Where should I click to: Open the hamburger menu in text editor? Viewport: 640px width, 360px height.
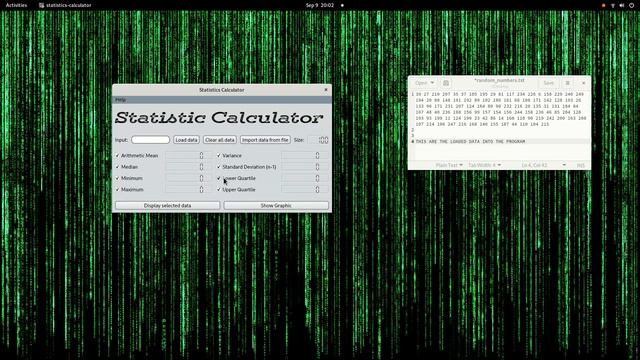567,83
